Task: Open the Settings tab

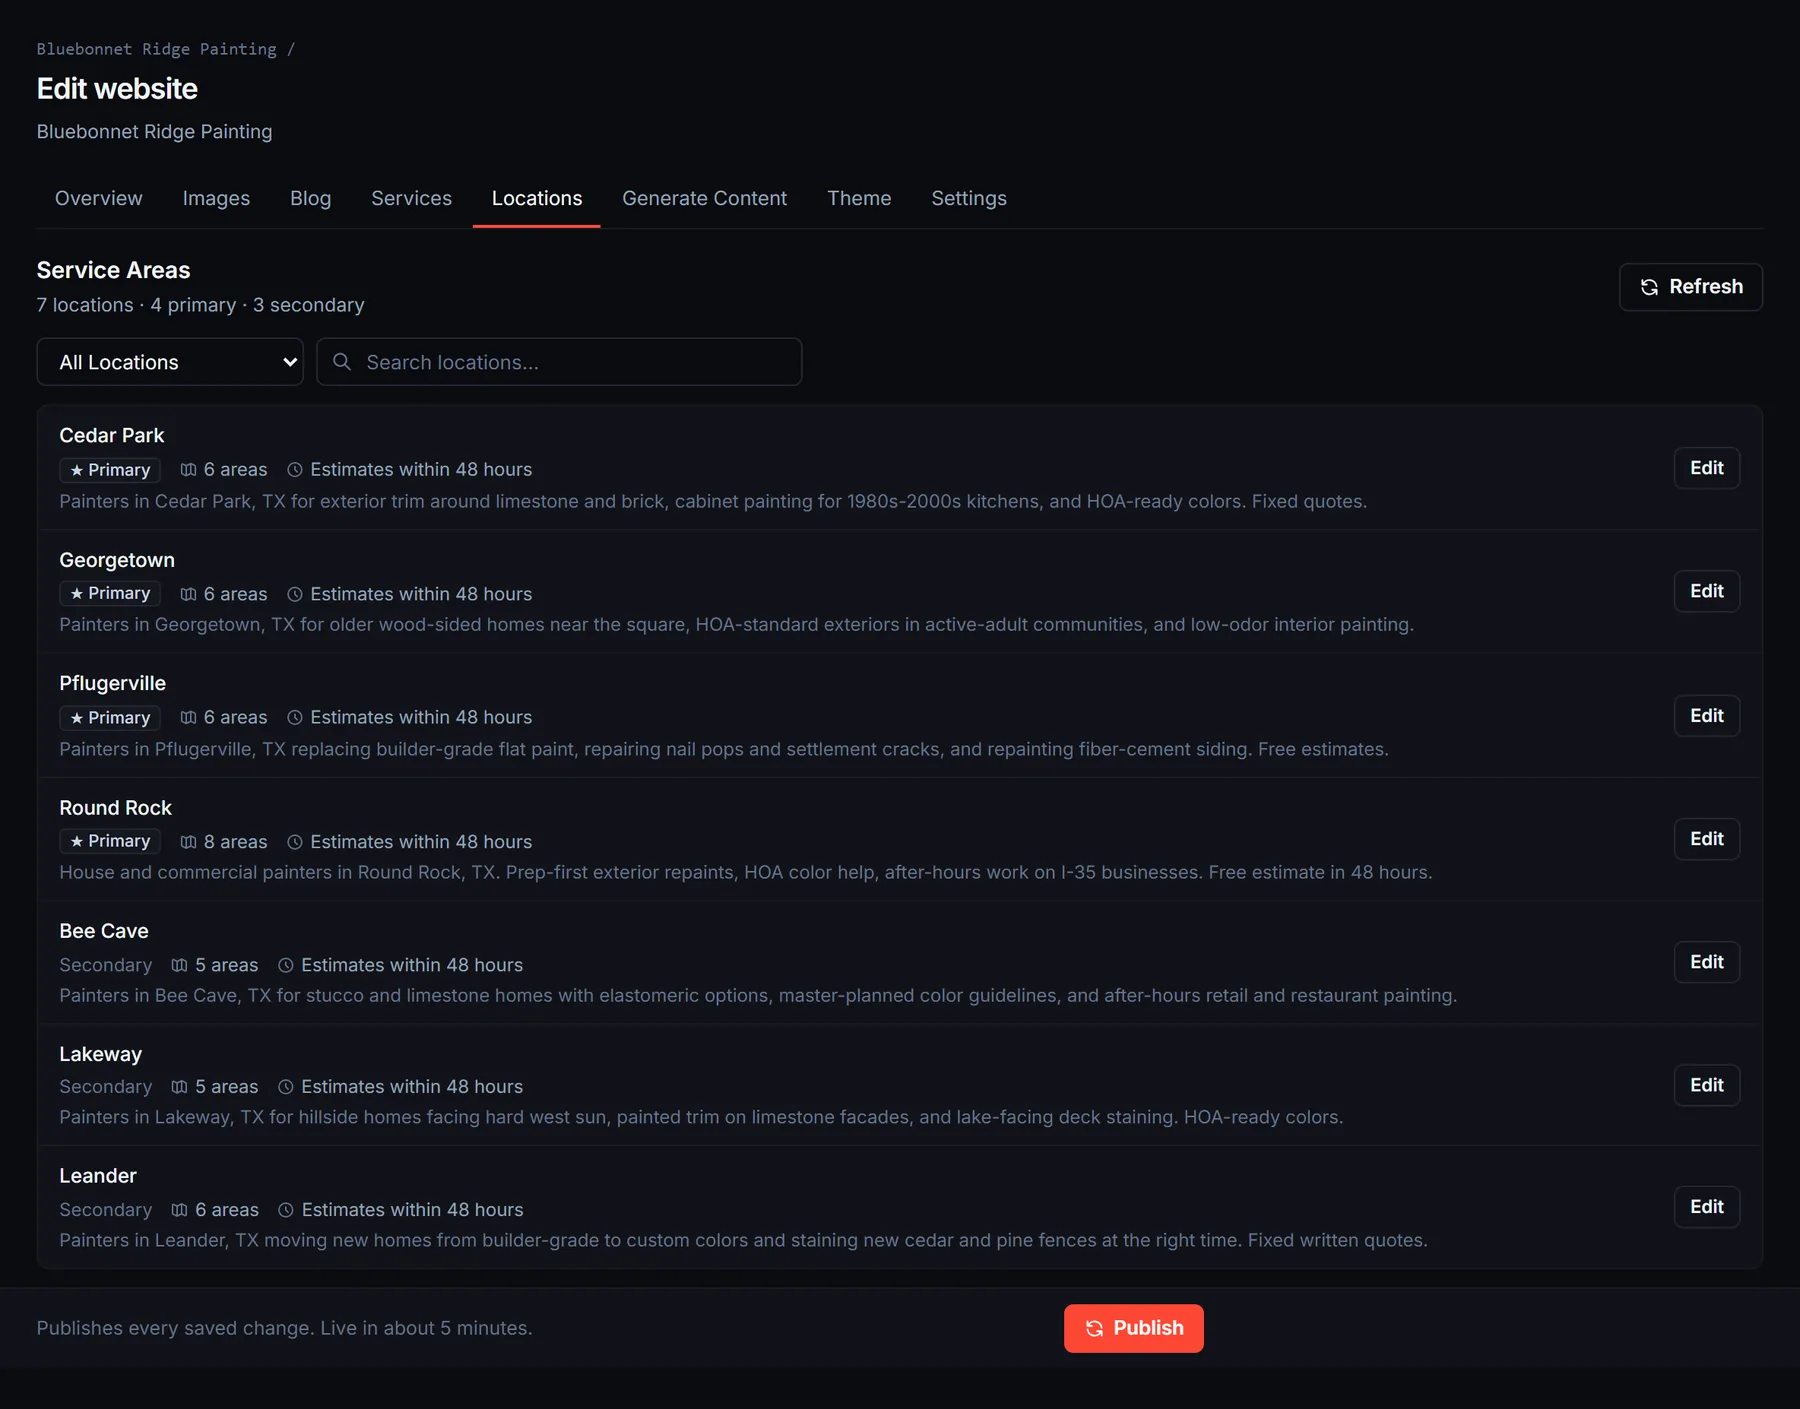Action: coord(969,198)
